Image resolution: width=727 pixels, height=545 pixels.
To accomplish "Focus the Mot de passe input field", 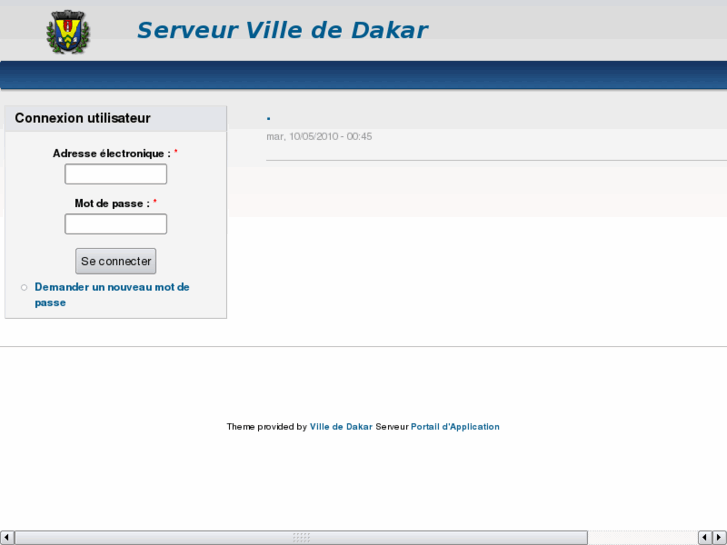I will (x=116, y=224).
